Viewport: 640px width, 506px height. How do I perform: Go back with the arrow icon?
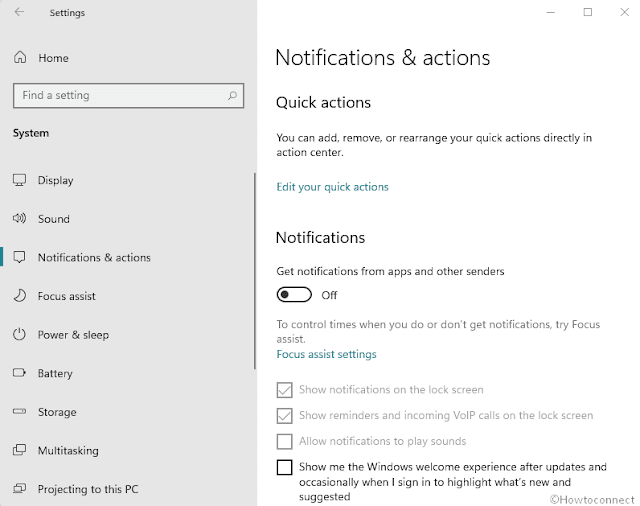[19, 12]
